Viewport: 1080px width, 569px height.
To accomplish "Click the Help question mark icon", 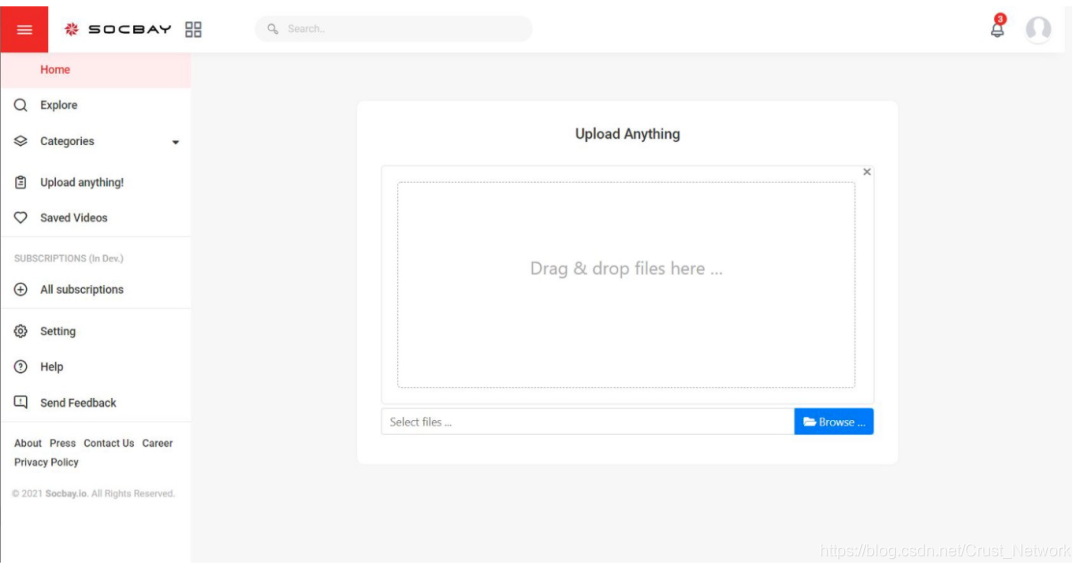I will coord(21,366).
